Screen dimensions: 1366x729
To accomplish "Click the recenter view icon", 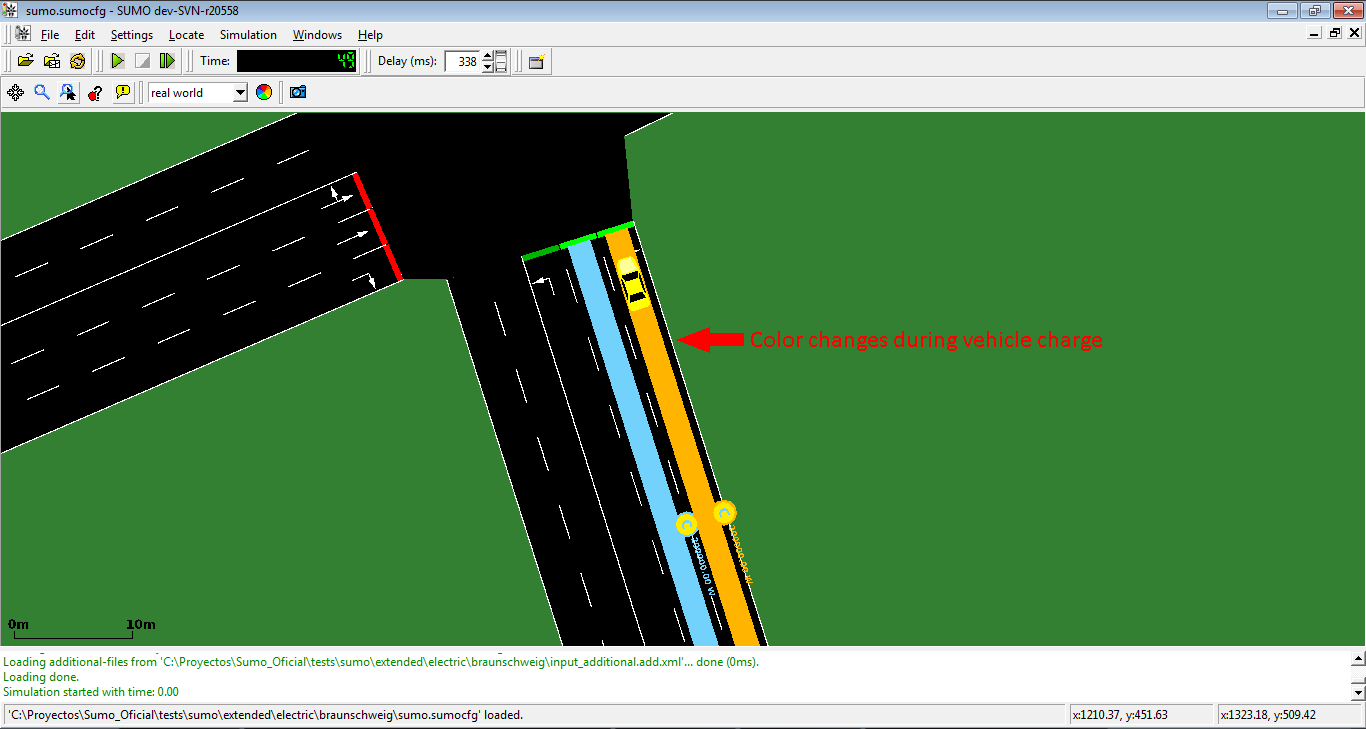I will pyautogui.click(x=16, y=93).
